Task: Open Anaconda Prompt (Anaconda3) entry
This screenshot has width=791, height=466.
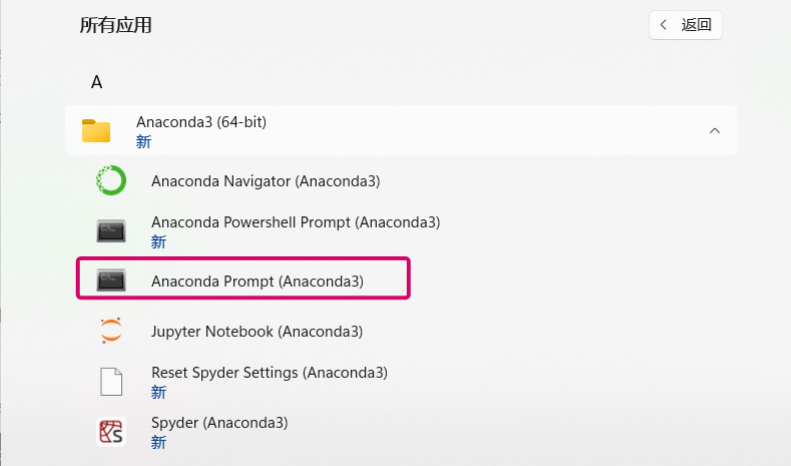Action: [257, 281]
